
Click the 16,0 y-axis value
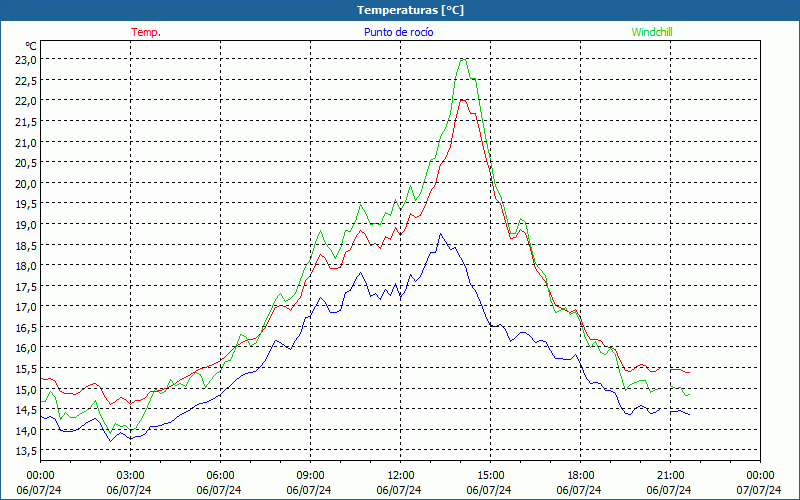coord(26,348)
